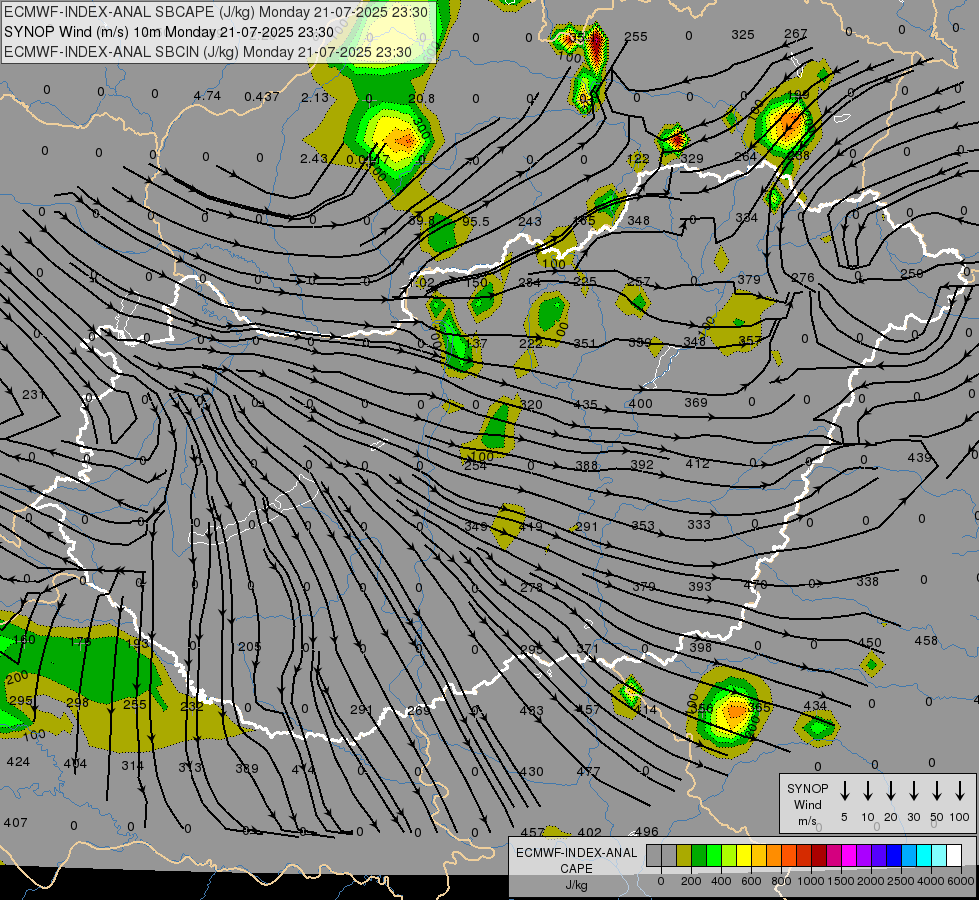Click the map value '412'
Viewport: 979px width, 900px height.
[x=697, y=463]
